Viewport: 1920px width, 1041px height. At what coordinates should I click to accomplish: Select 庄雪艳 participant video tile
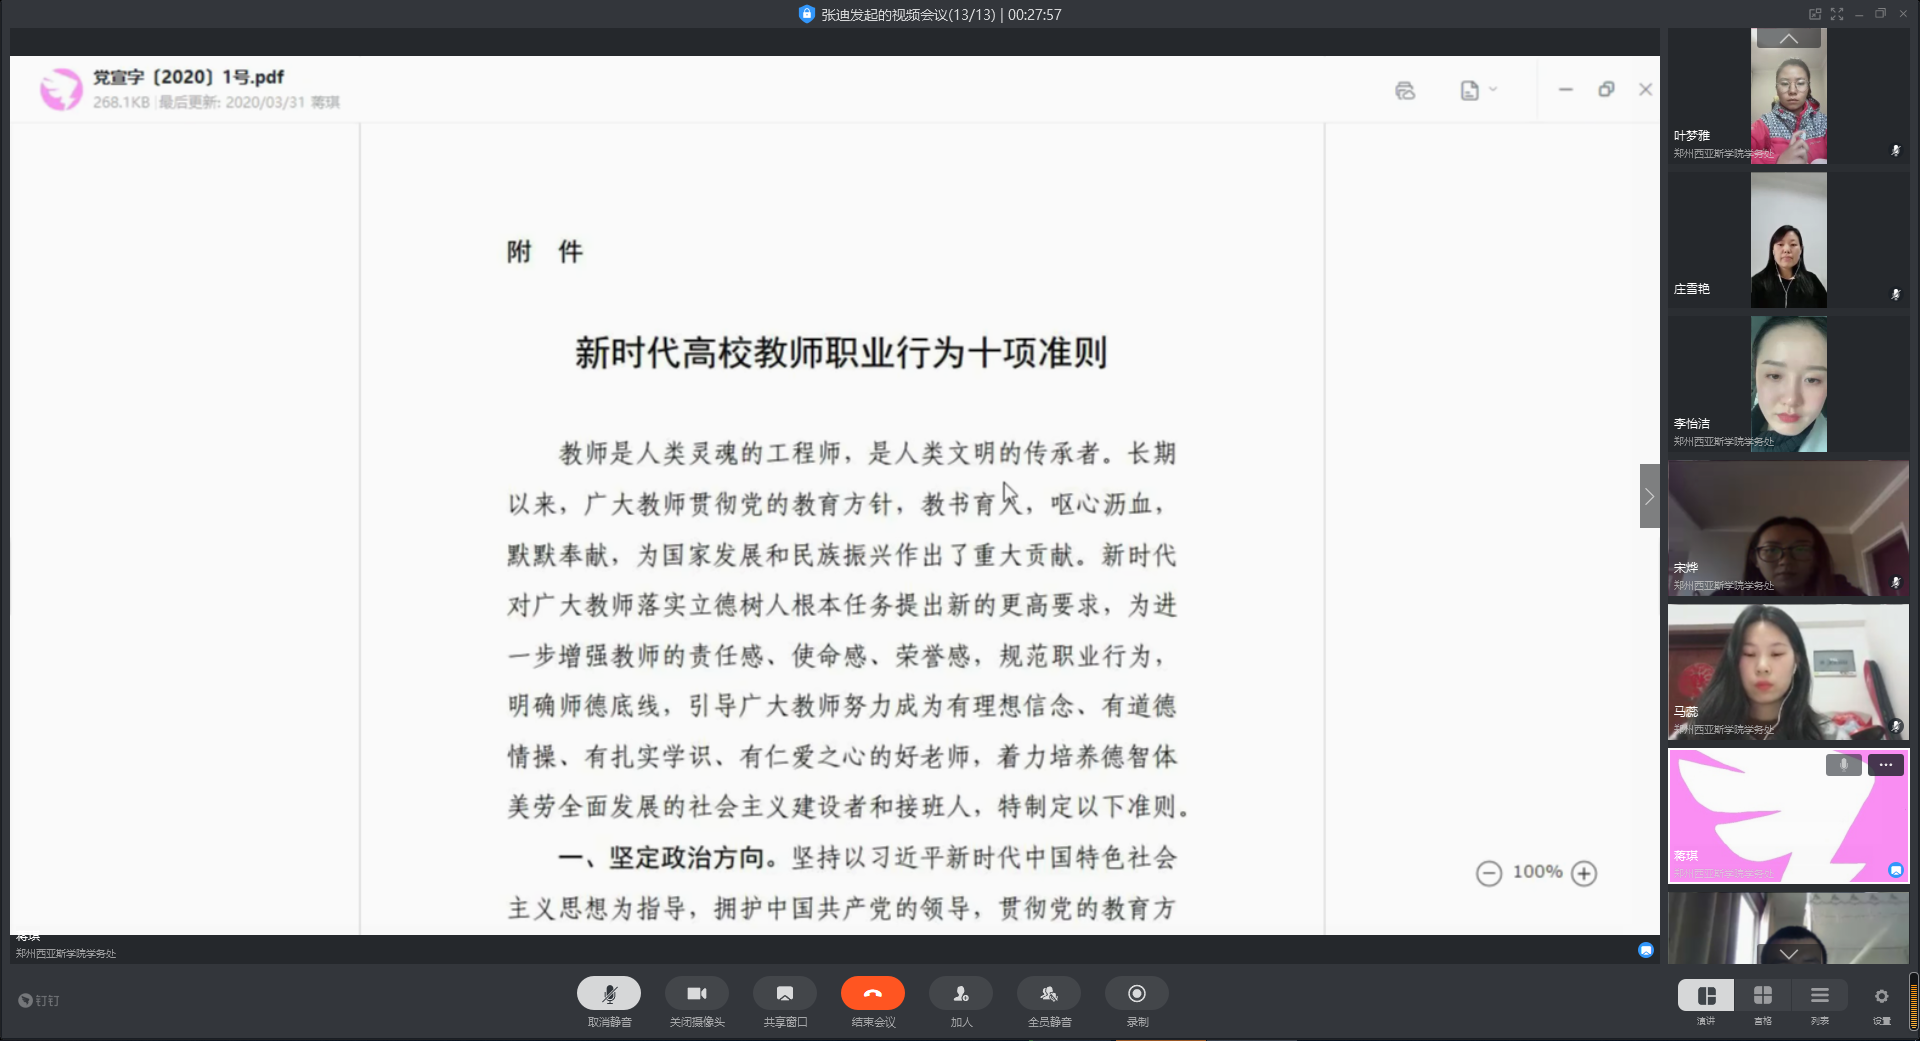(1788, 240)
